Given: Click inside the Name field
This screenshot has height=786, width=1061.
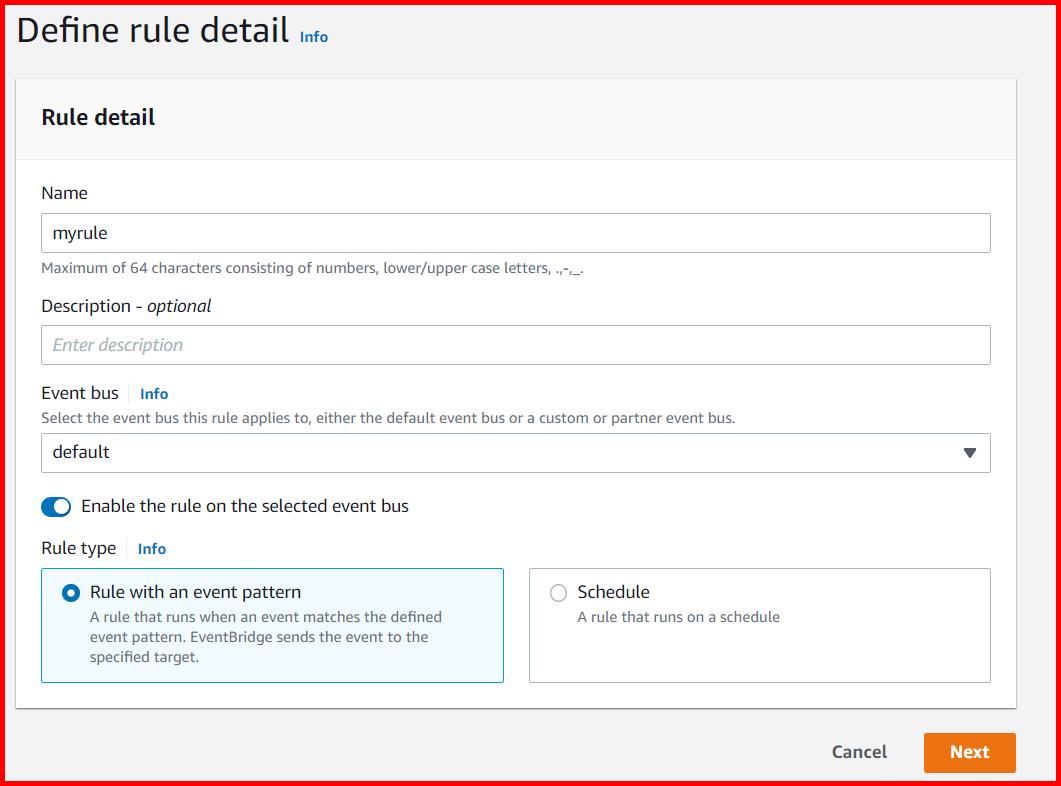Looking at the screenshot, I should pos(515,232).
